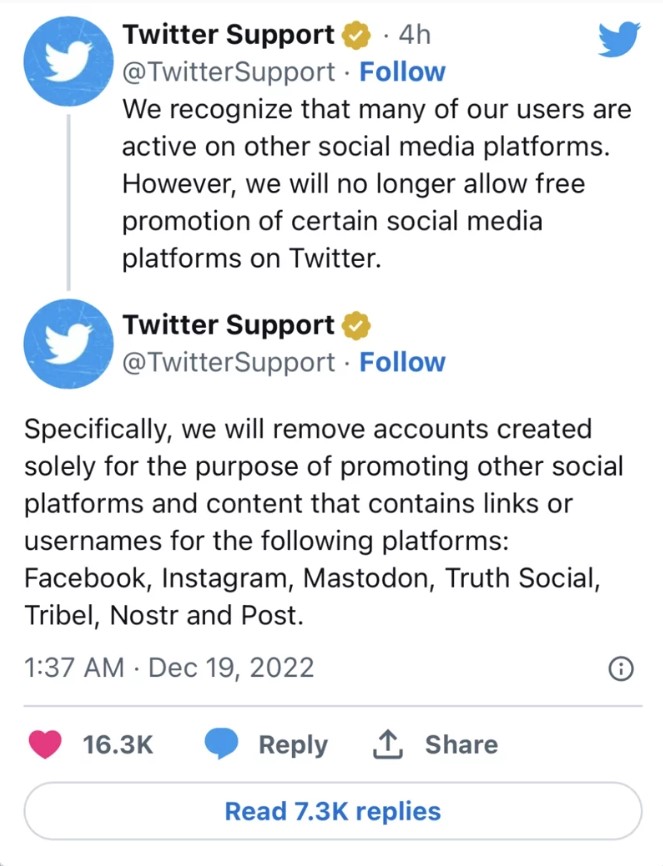
Task: Click the Twitter Support name in first tweet
Action: pyautogui.click(x=228, y=35)
